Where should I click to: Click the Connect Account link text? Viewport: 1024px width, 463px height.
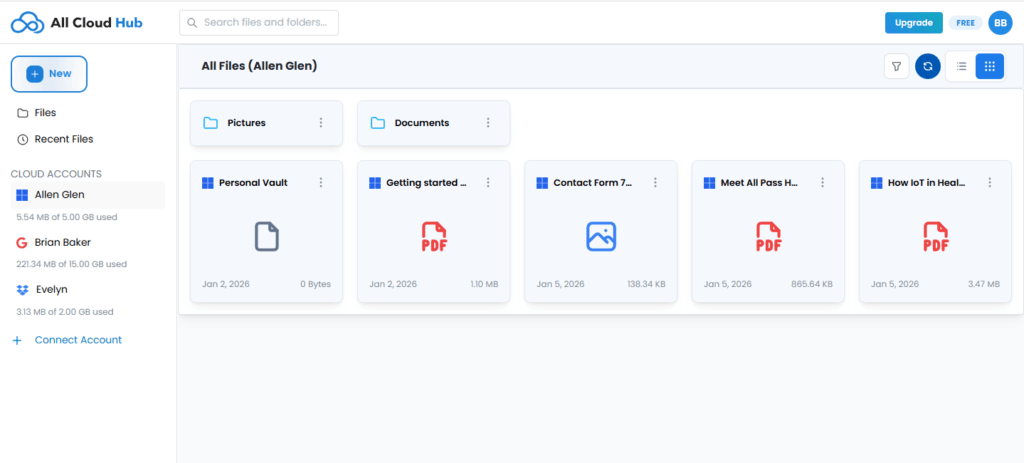78,340
